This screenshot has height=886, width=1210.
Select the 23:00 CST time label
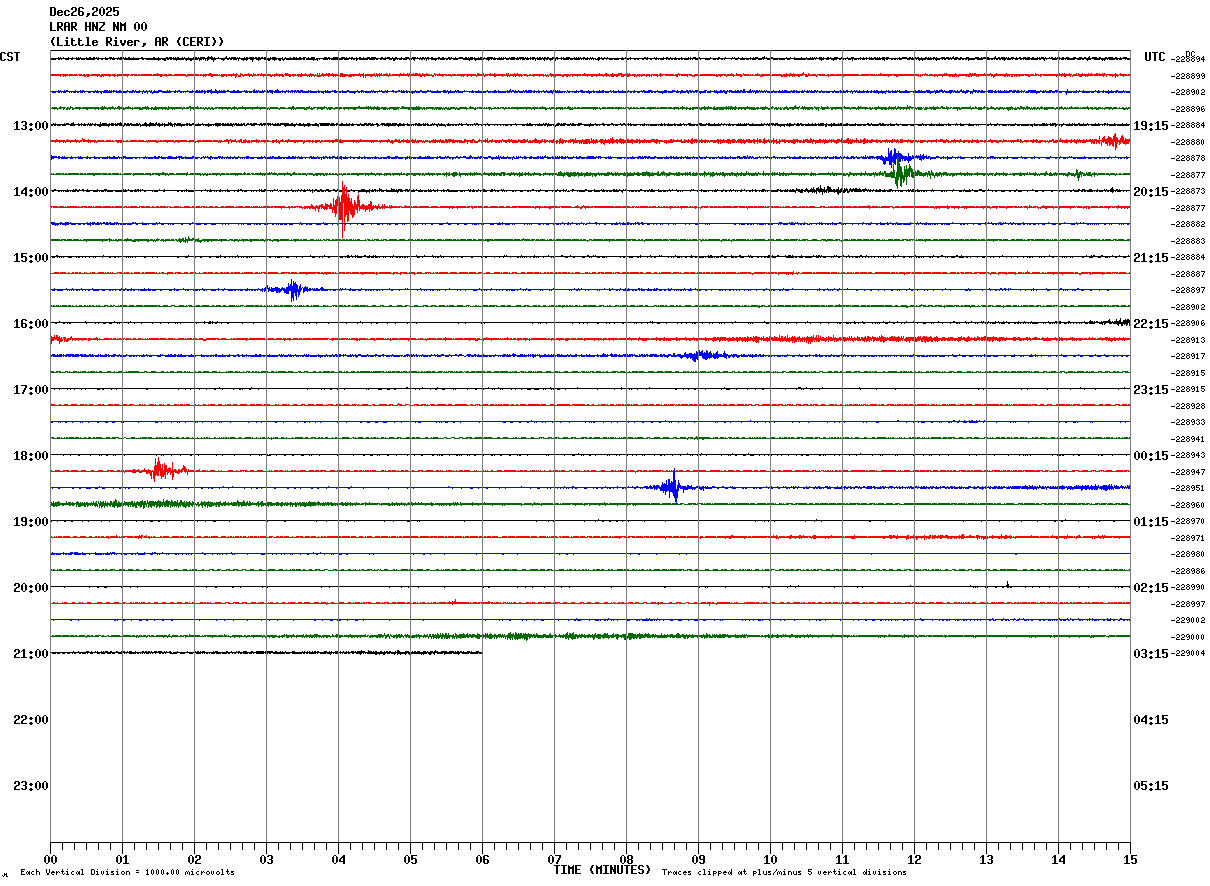tap(30, 785)
